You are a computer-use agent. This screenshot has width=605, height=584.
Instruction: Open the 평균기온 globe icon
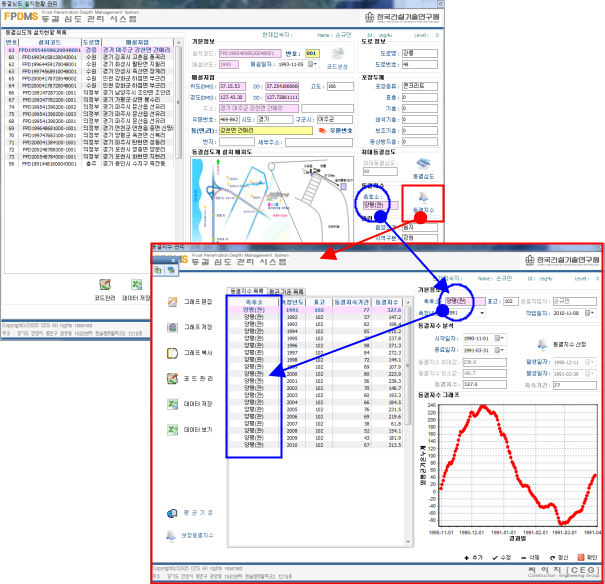point(172,513)
